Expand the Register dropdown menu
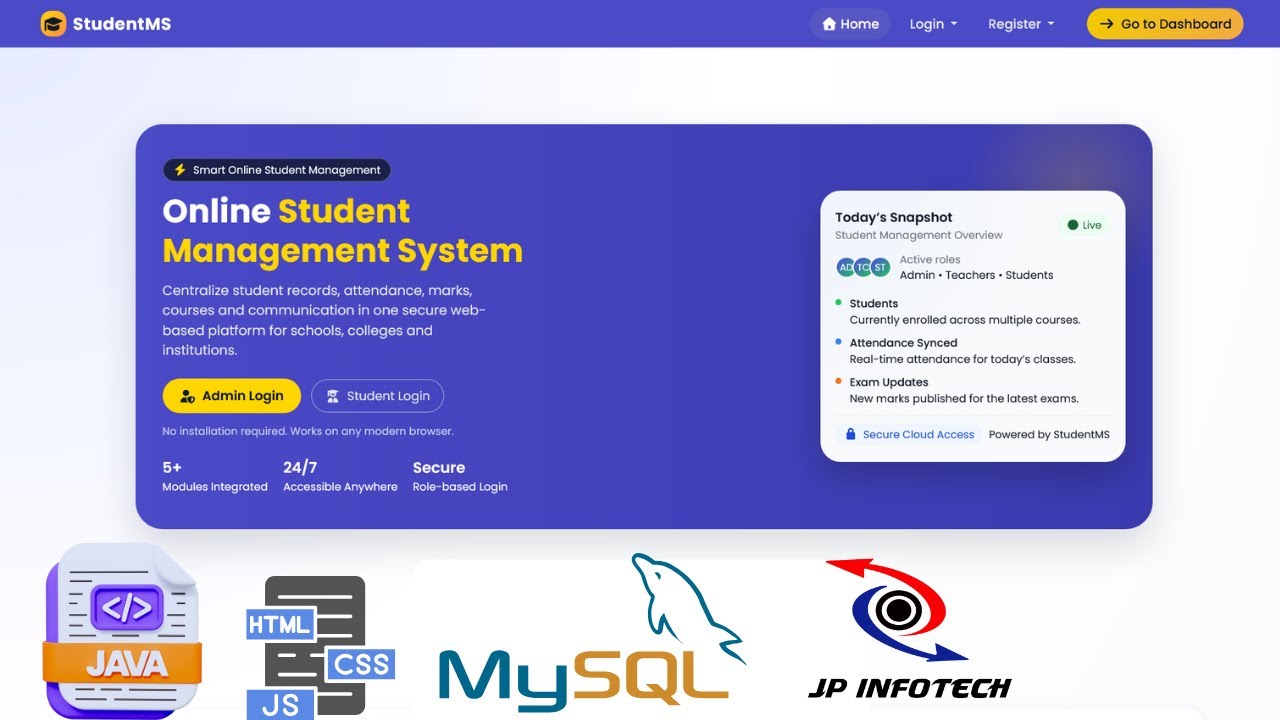 tap(1021, 24)
